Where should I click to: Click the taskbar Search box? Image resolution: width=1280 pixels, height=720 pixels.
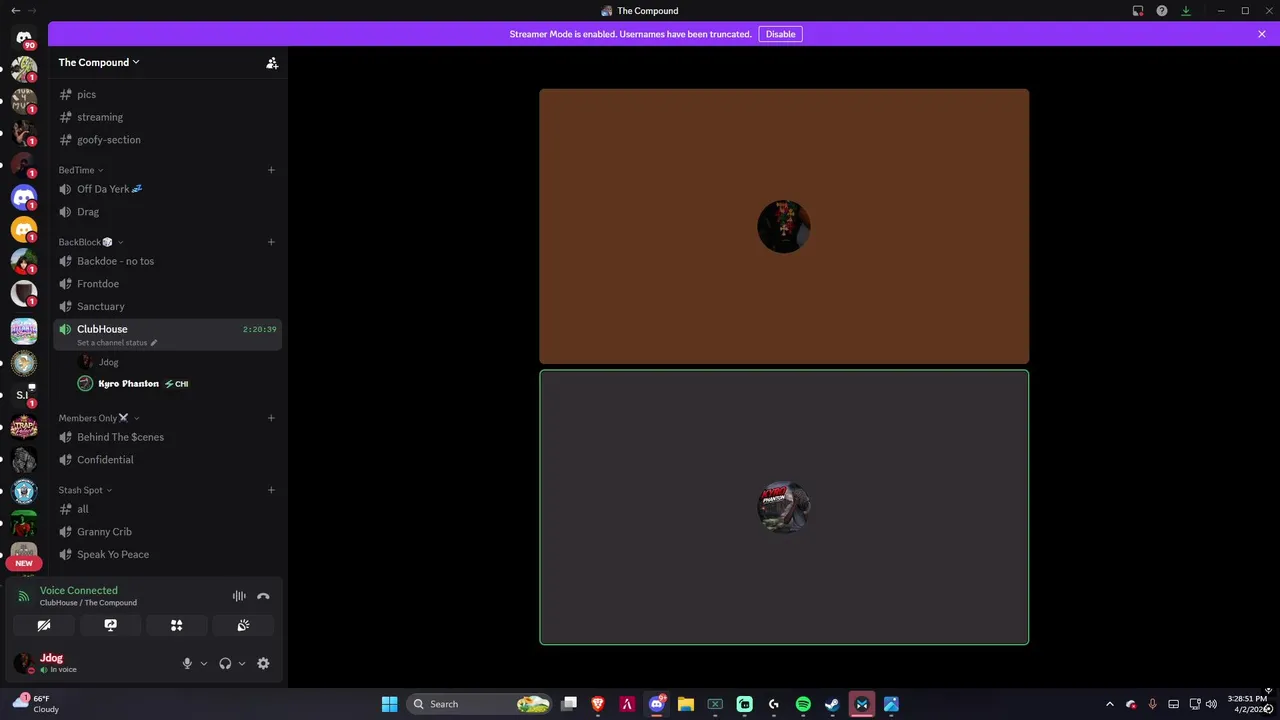(x=480, y=704)
